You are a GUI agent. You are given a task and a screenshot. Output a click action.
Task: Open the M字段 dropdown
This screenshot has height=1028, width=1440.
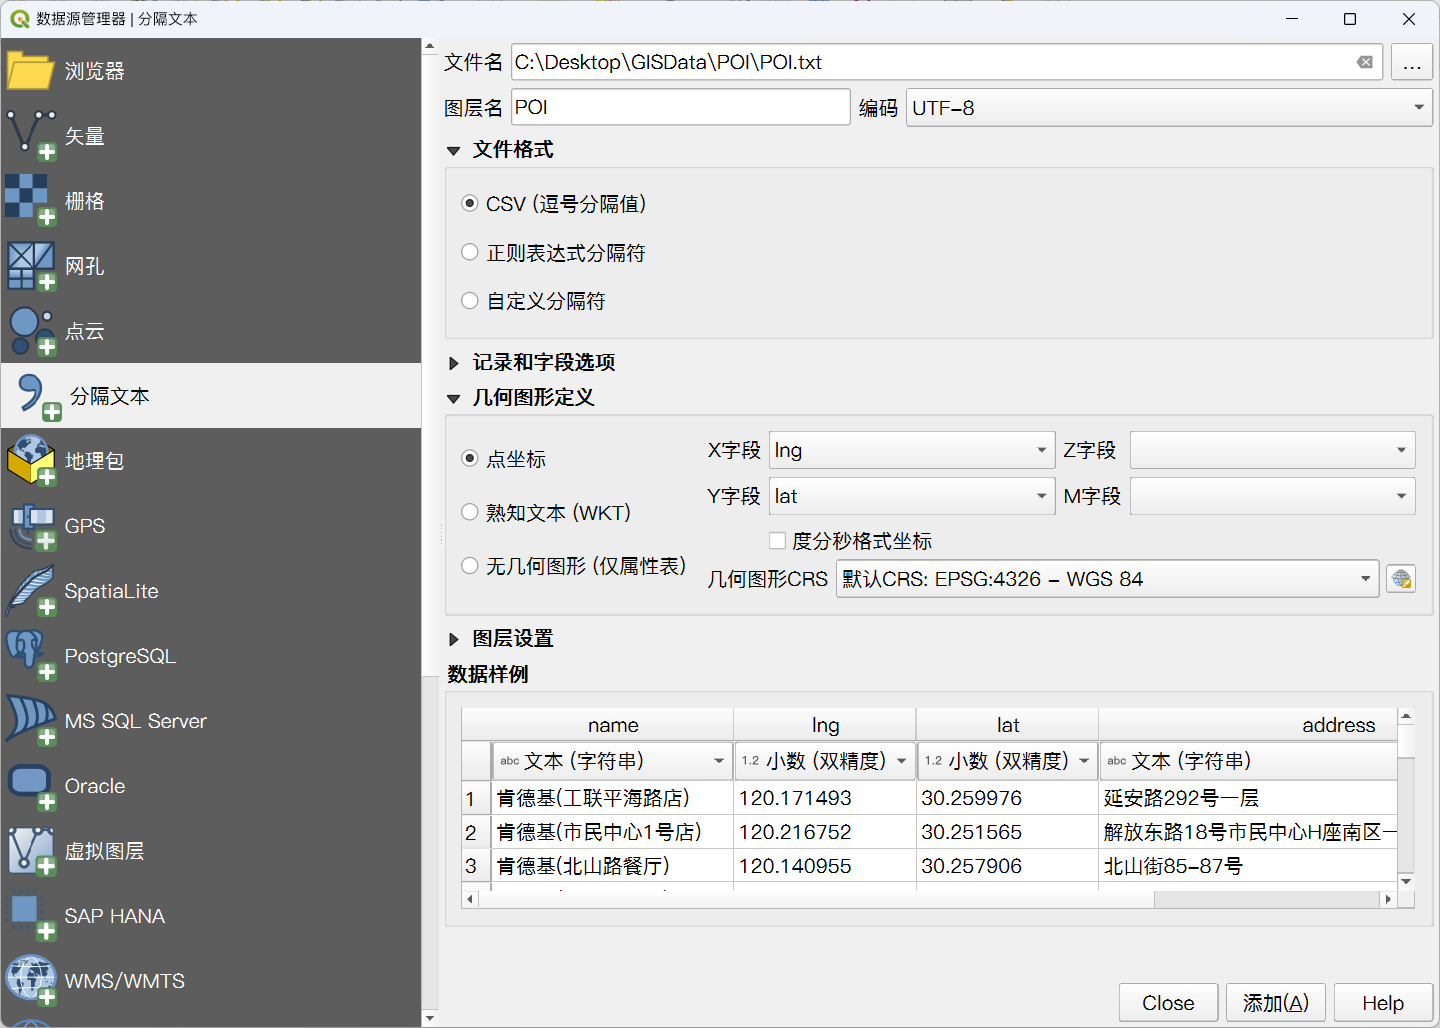tap(1272, 496)
